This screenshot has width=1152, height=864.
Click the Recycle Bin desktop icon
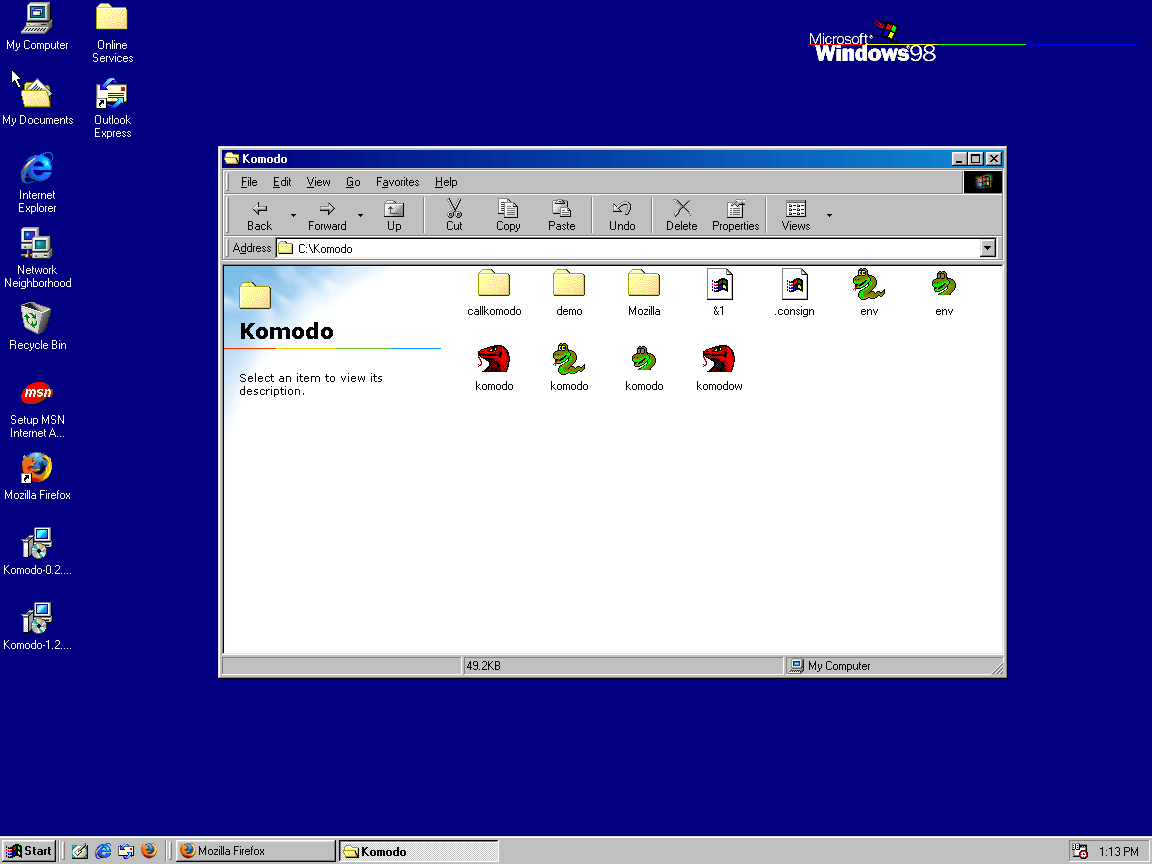(37, 320)
